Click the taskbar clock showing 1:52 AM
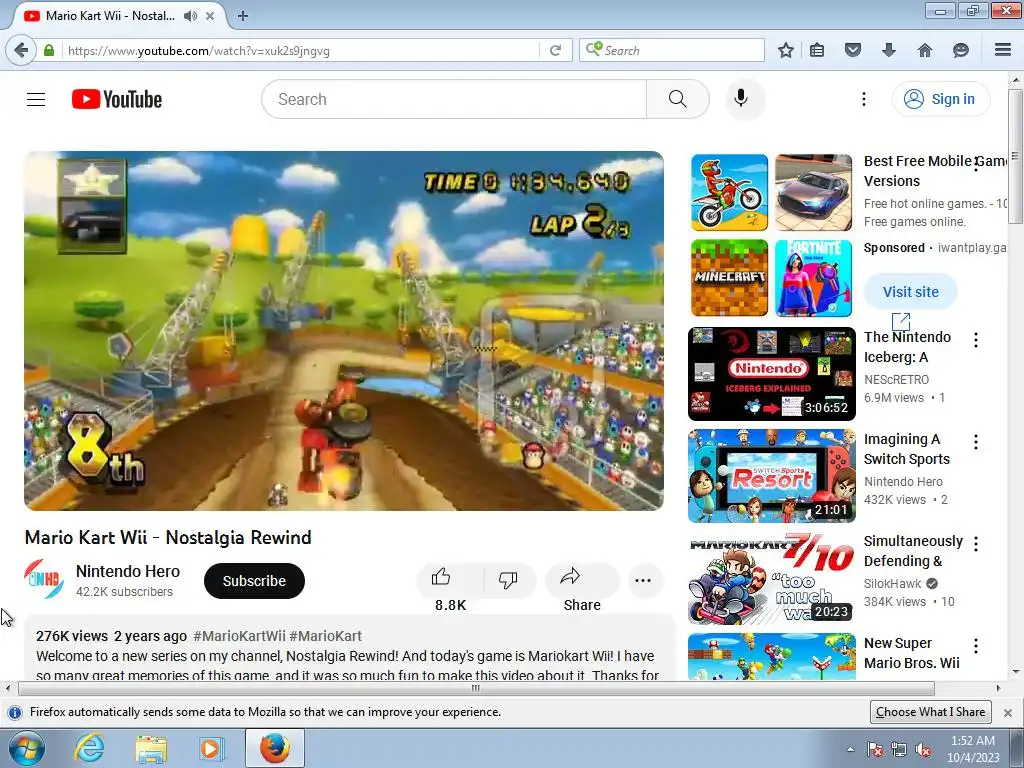 click(973, 748)
